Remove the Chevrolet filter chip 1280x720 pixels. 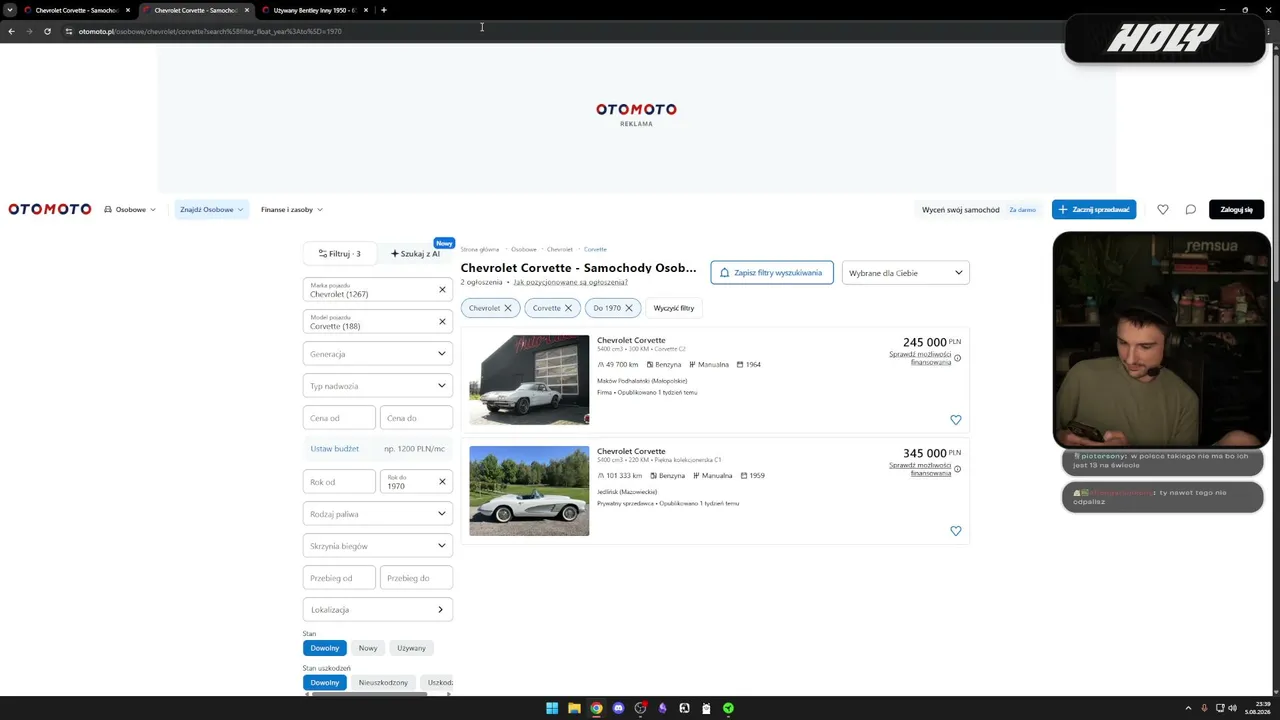point(508,308)
